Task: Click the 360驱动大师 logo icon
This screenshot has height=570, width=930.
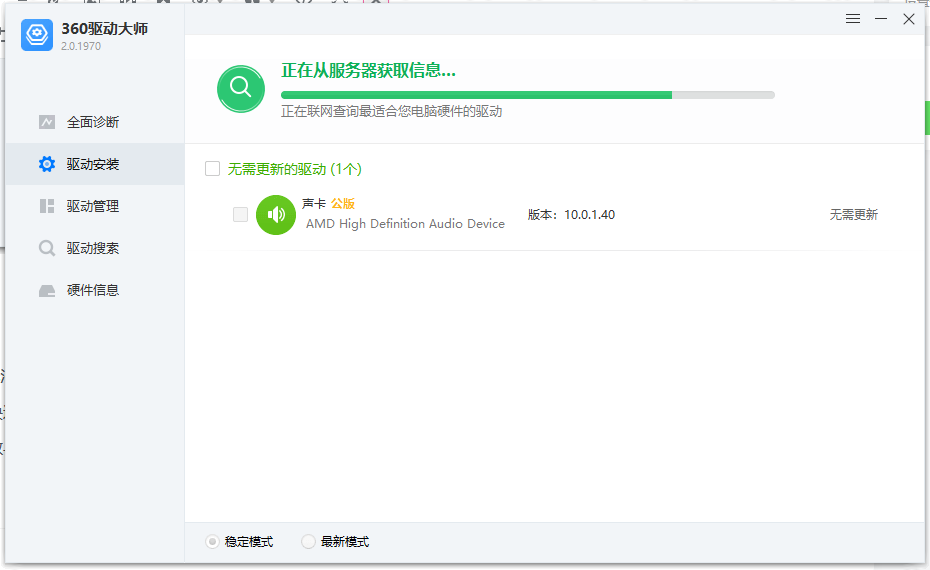Action: [x=37, y=35]
